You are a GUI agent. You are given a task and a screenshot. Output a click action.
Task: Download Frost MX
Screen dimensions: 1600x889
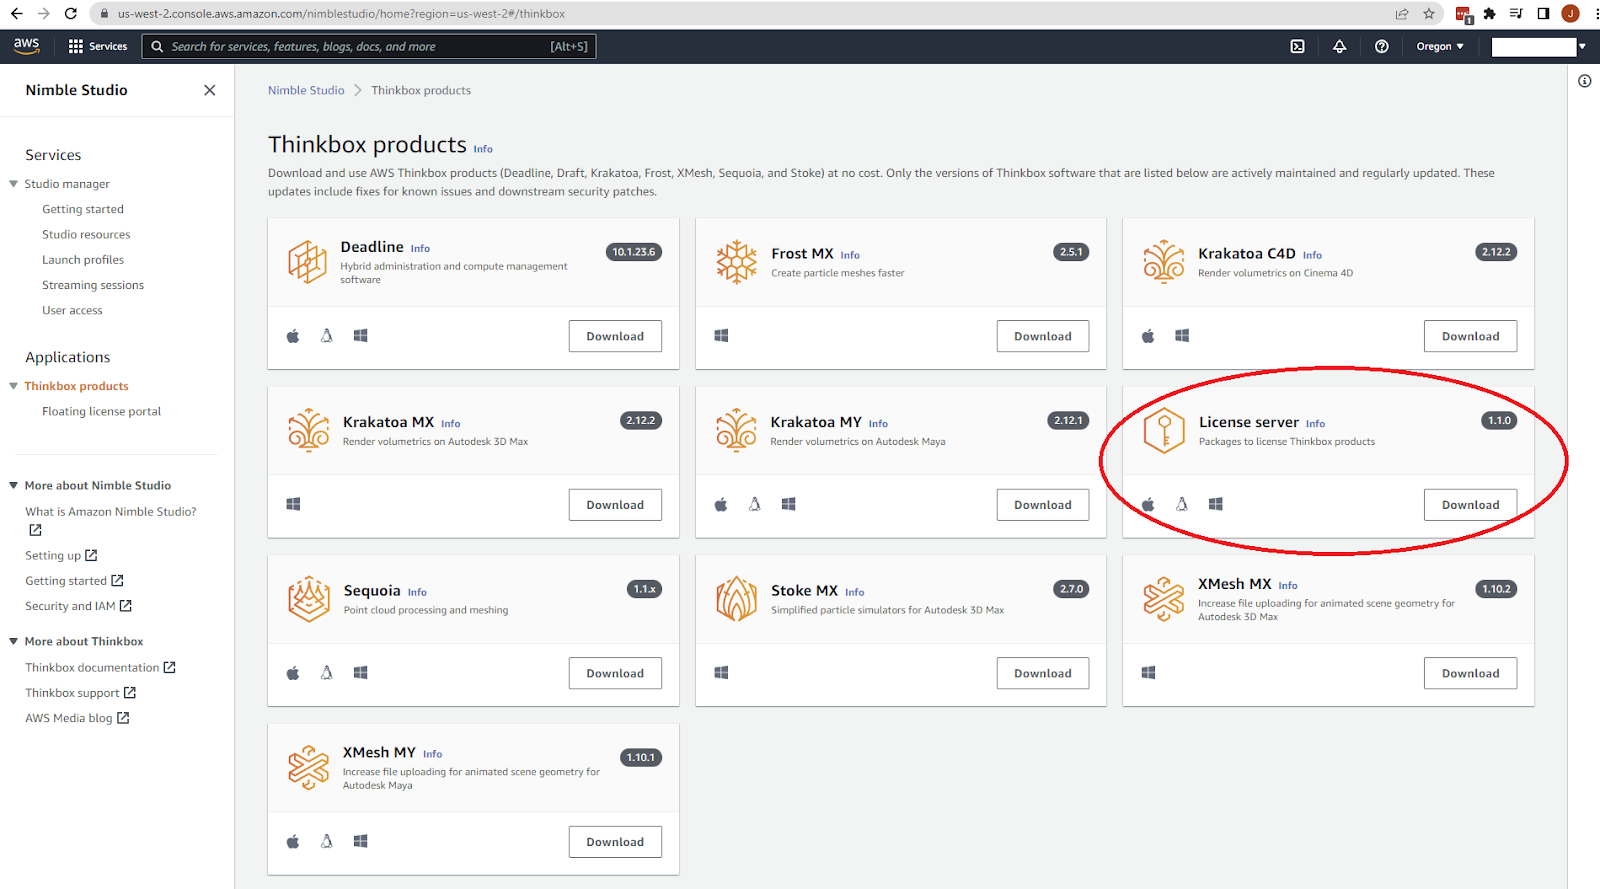tap(1043, 336)
